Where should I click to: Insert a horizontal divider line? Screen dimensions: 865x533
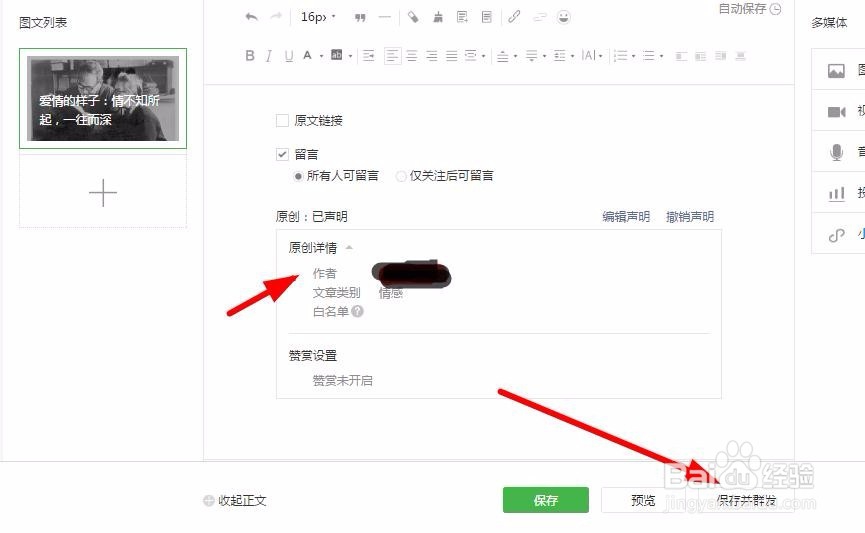[x=385, y=18]
